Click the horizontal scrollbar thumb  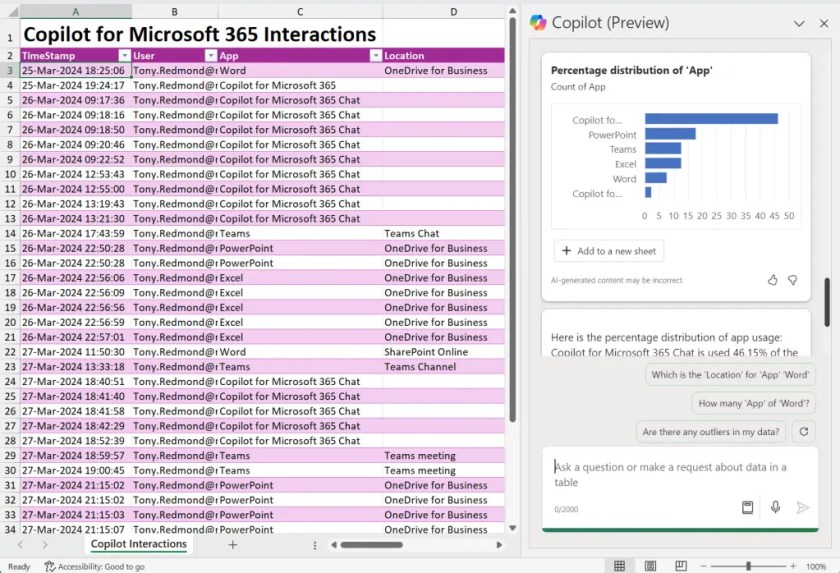pyautogui.click(x=372, y=545)
